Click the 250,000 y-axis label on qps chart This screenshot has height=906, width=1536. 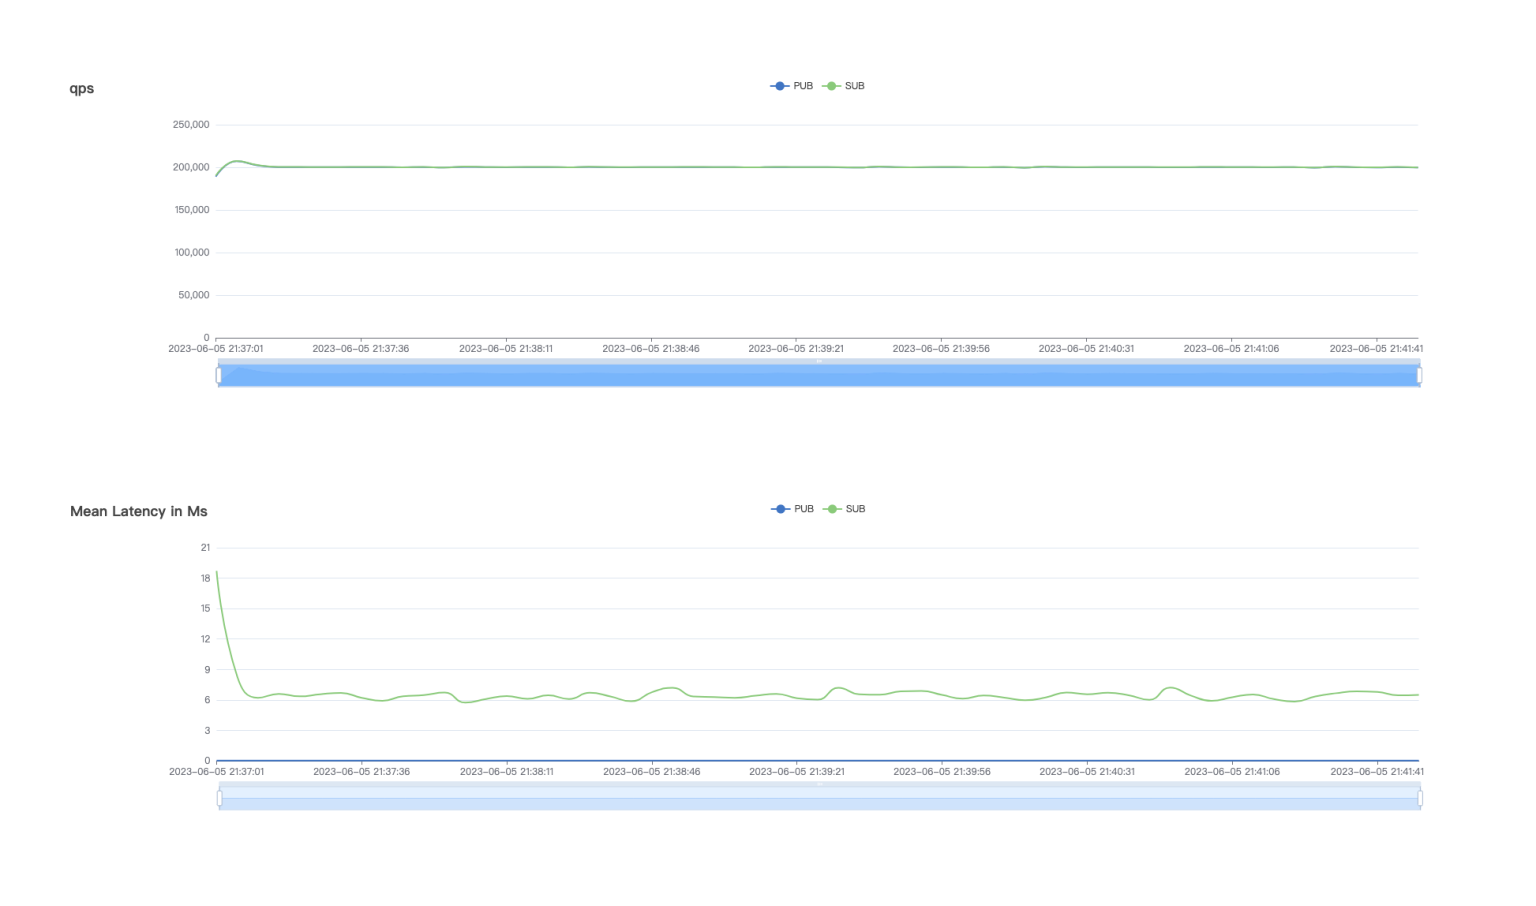click(x=190, y=124)
